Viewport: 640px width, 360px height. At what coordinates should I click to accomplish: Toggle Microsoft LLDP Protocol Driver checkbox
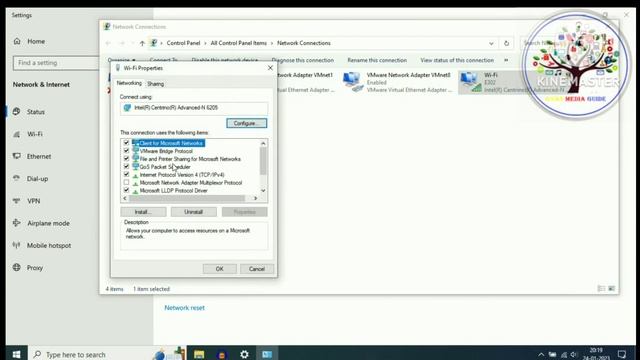(x=127, y=190)
